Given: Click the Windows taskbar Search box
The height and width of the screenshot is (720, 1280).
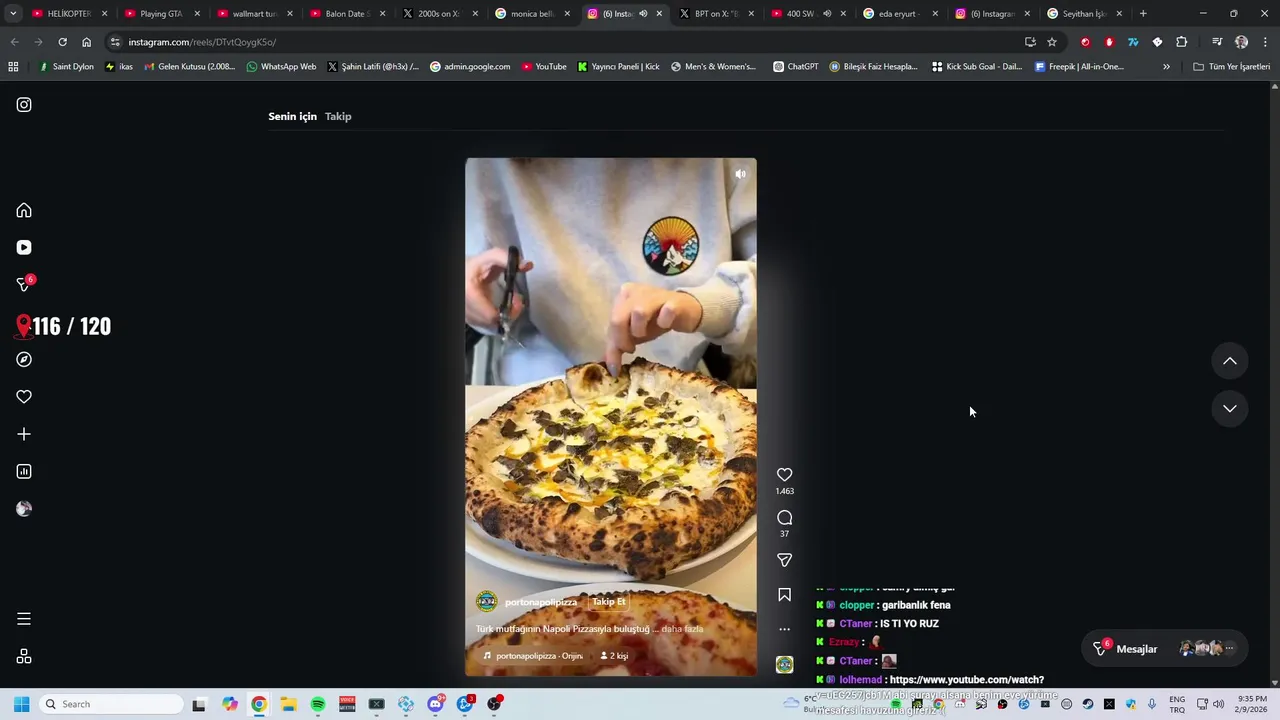Looking at the screenshot, I should pyautogui.click(x=110, y=704).
